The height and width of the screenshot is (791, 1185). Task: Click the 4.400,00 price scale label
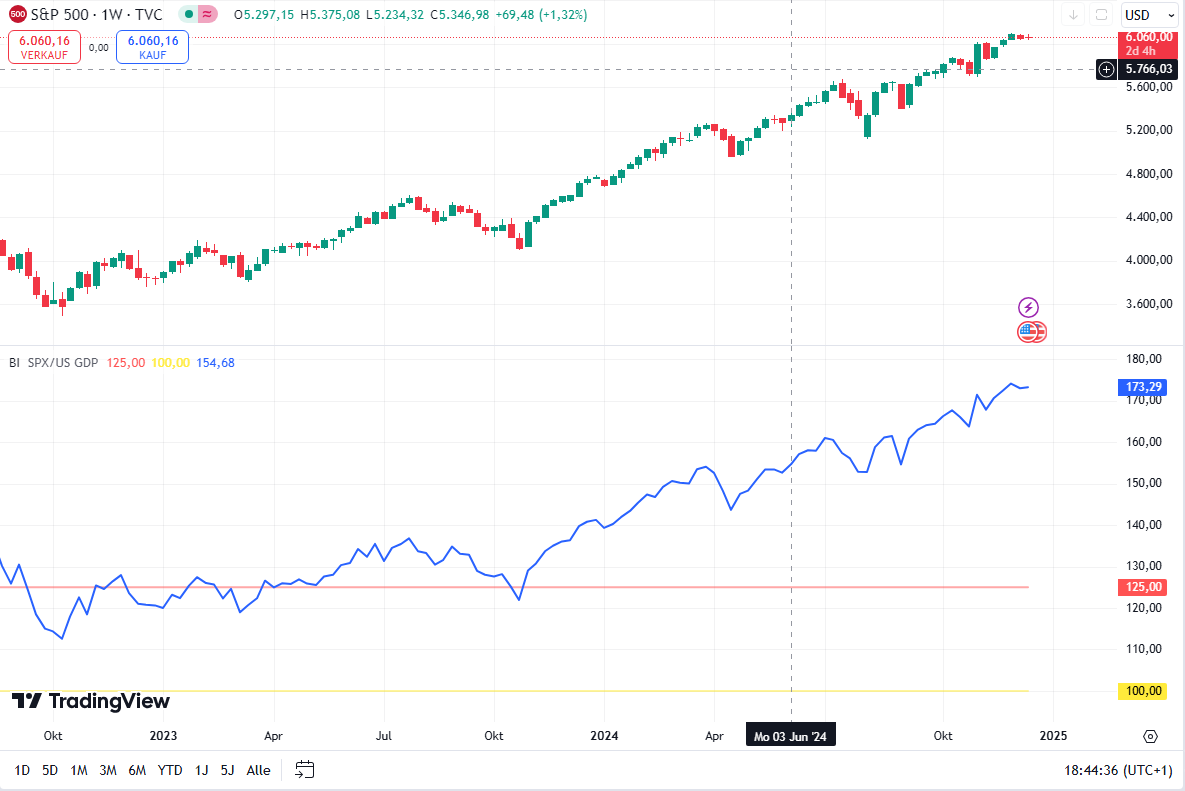pos(1149,217)
